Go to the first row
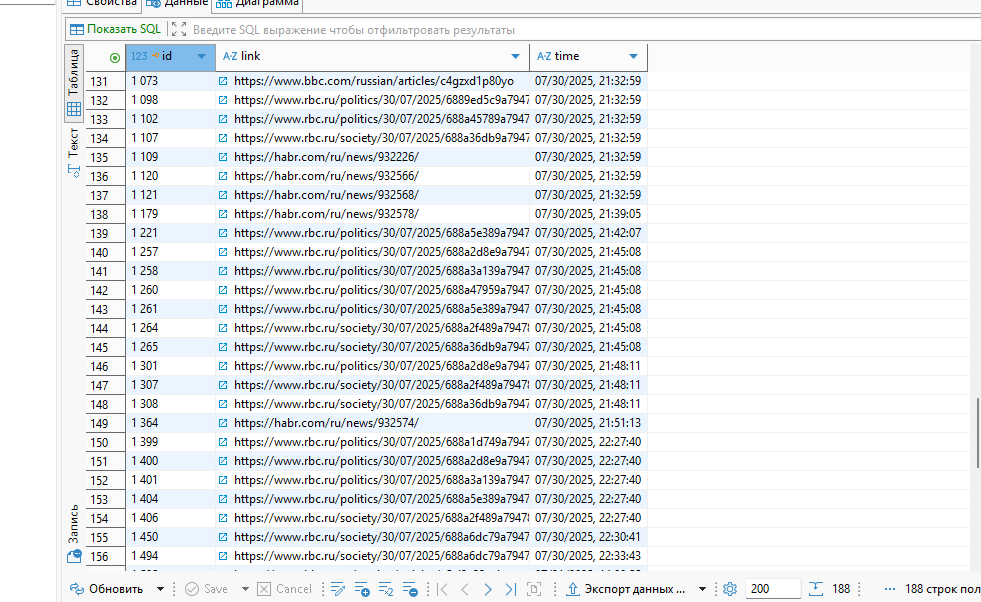The image size is (981, 602). click(x=442, y=589)
